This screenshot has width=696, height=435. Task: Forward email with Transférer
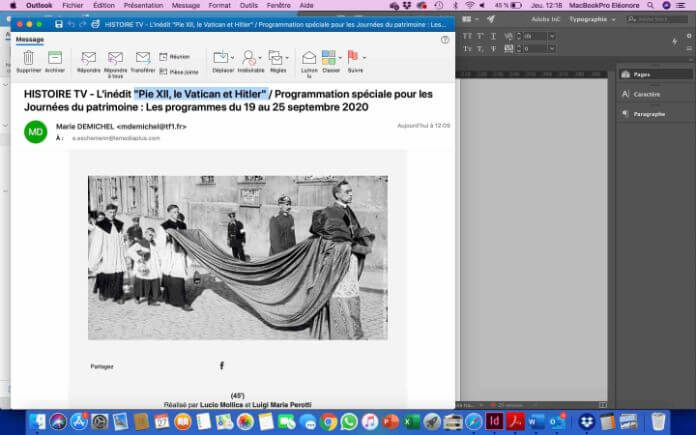coord(143,58)
